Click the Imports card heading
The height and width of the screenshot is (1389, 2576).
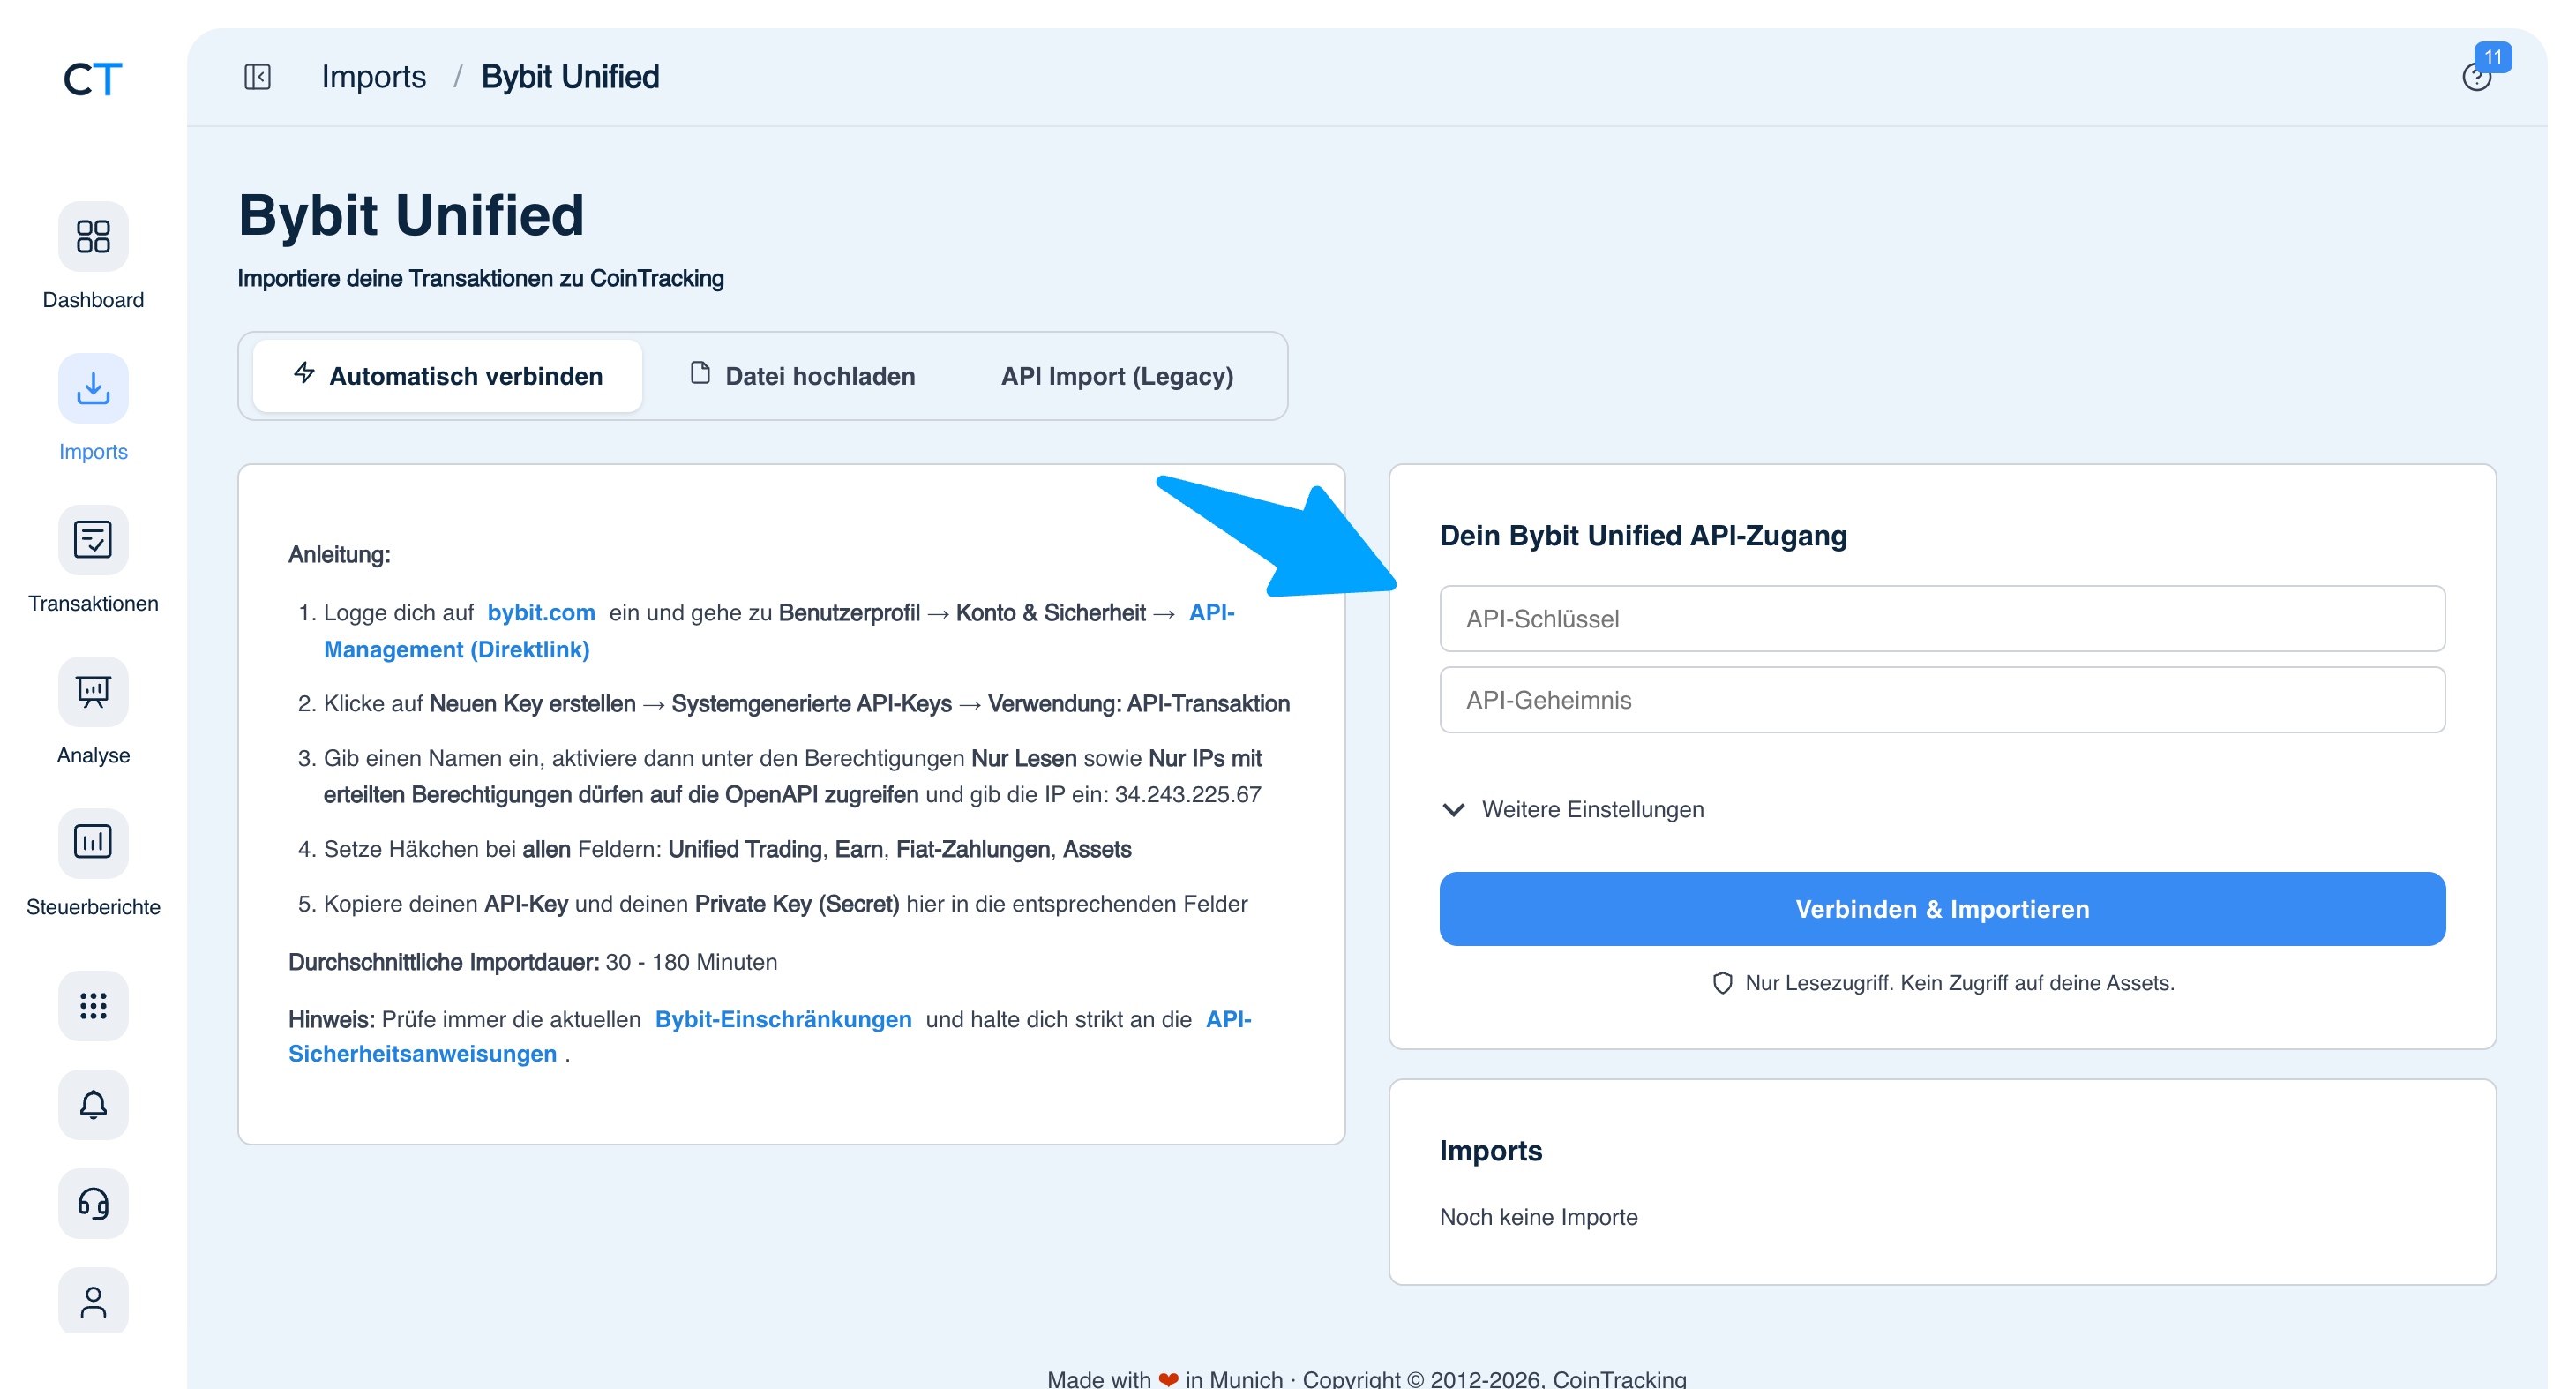pos(1490,1151)
